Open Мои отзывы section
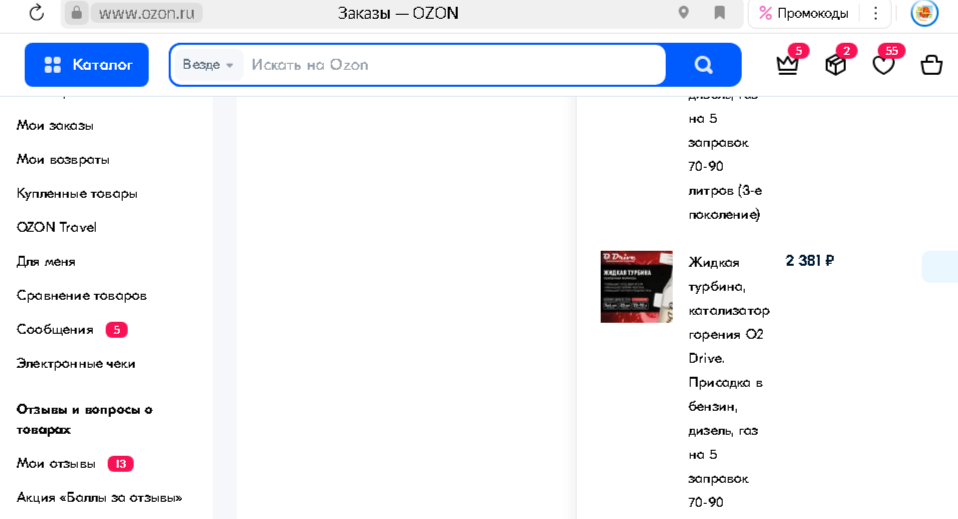This screenshot has width=958, height=519. pos(56,464)
